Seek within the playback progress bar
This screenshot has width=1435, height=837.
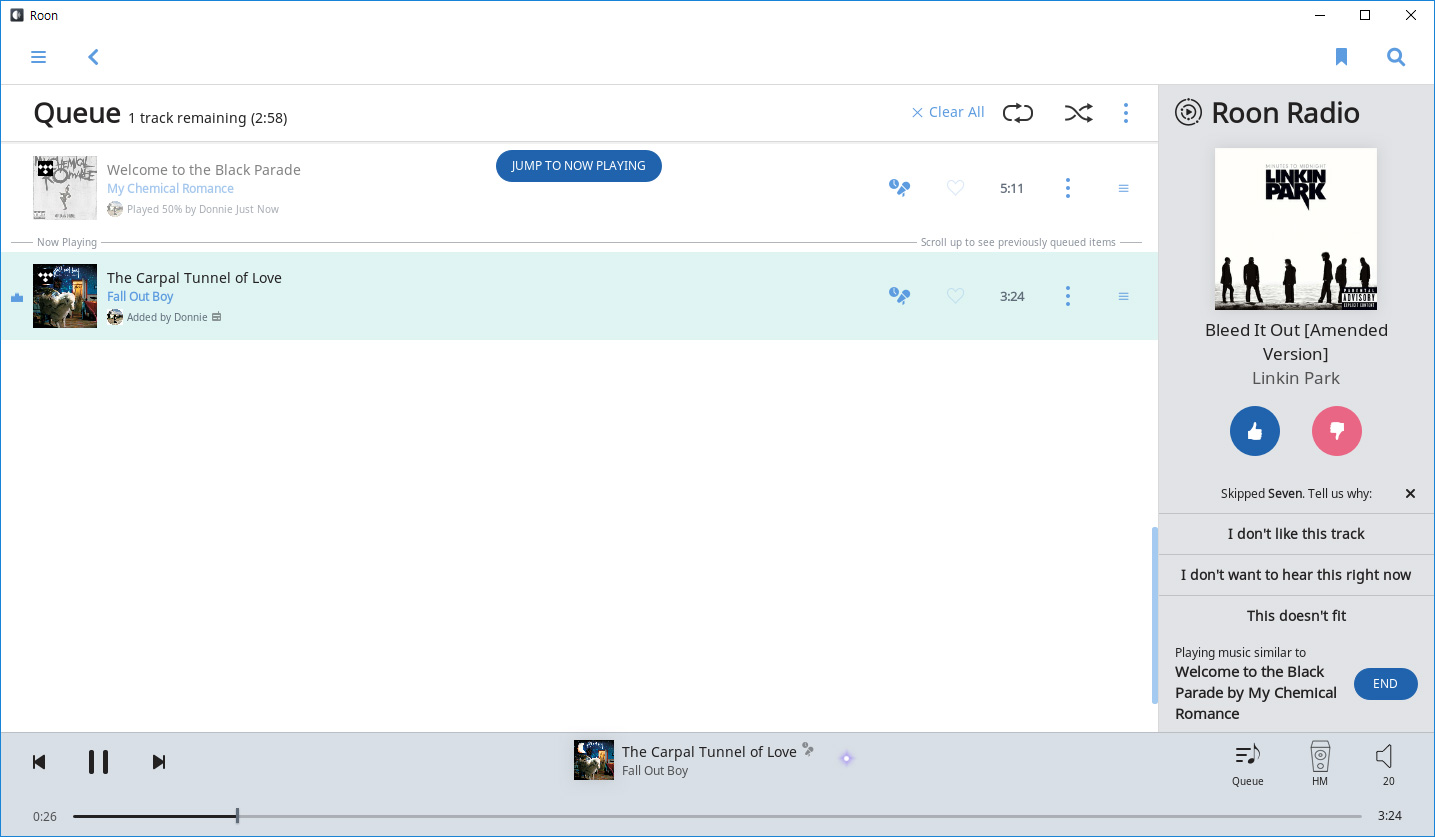tap(717, 816)
